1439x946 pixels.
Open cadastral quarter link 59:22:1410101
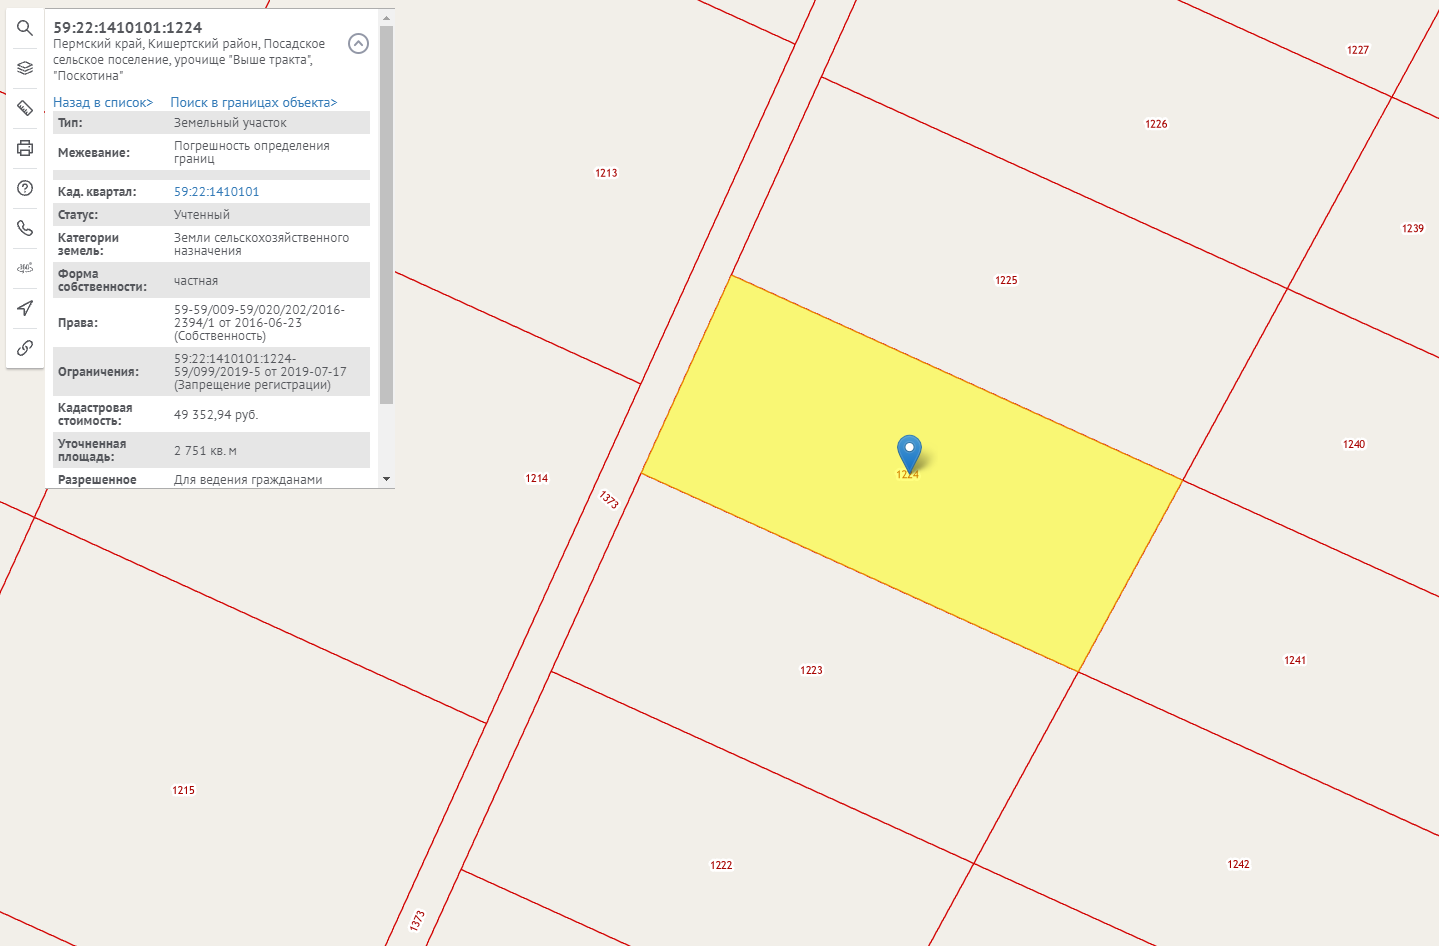coord(216,191)
